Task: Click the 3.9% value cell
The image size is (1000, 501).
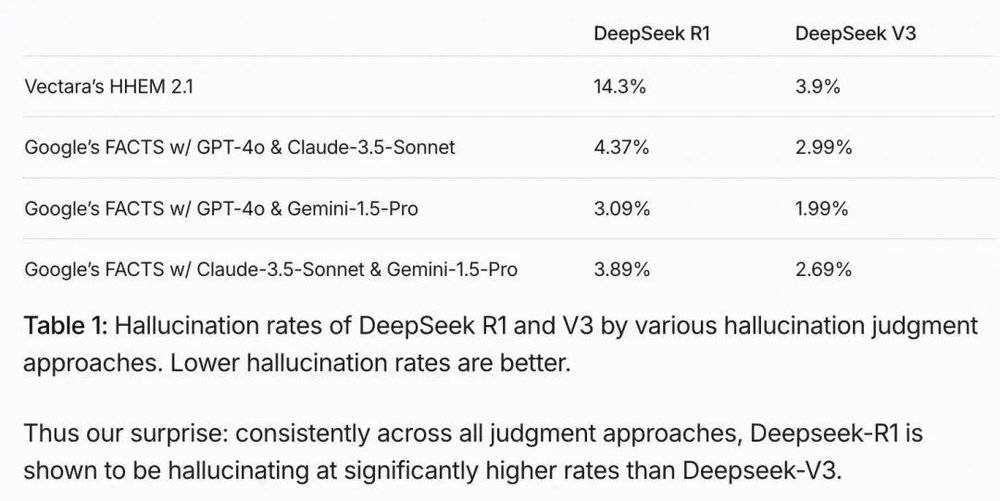Action: pos(818,86)
